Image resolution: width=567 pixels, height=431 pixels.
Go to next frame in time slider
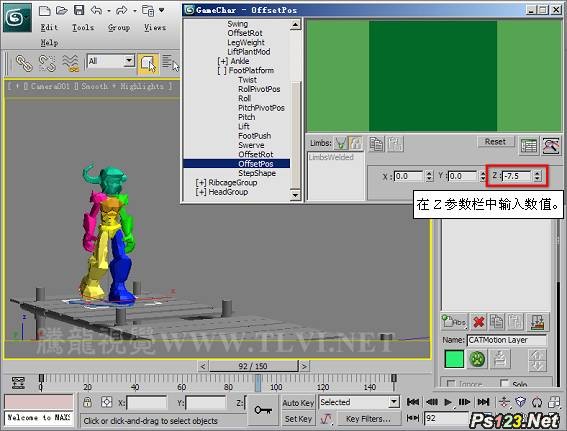click(304, 366)
